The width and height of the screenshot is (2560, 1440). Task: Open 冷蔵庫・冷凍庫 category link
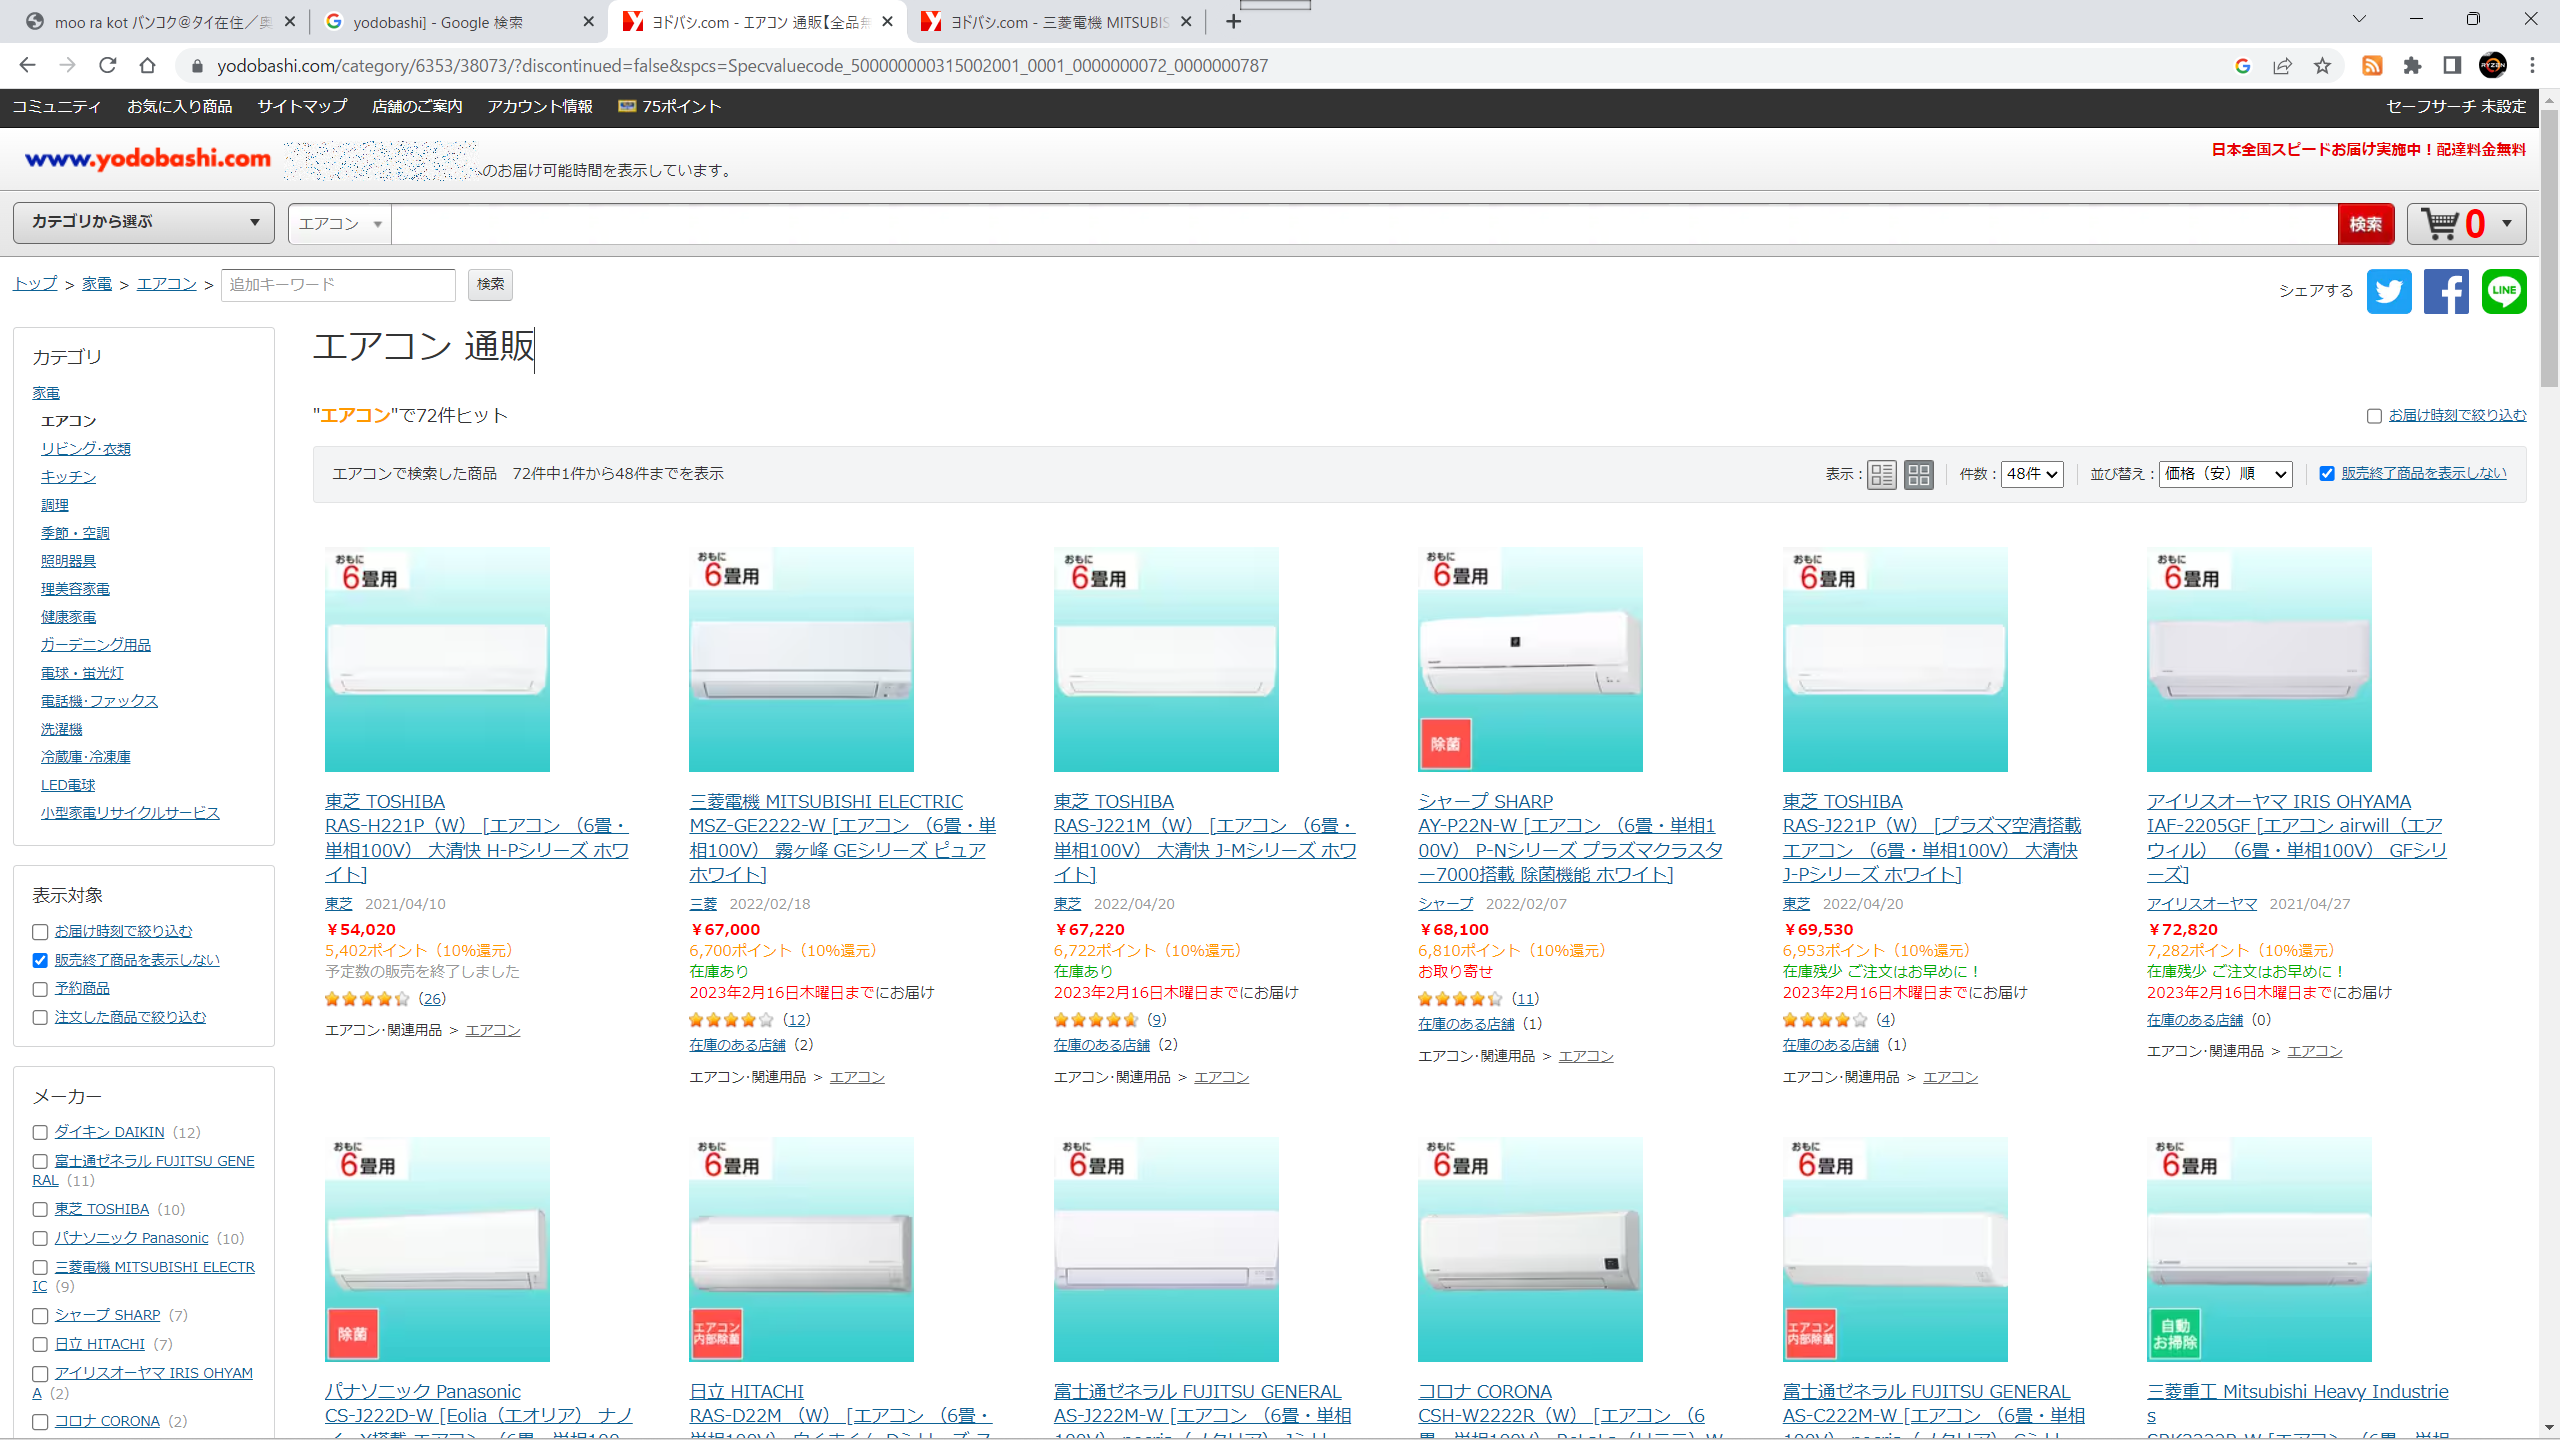tap(86, 757)
